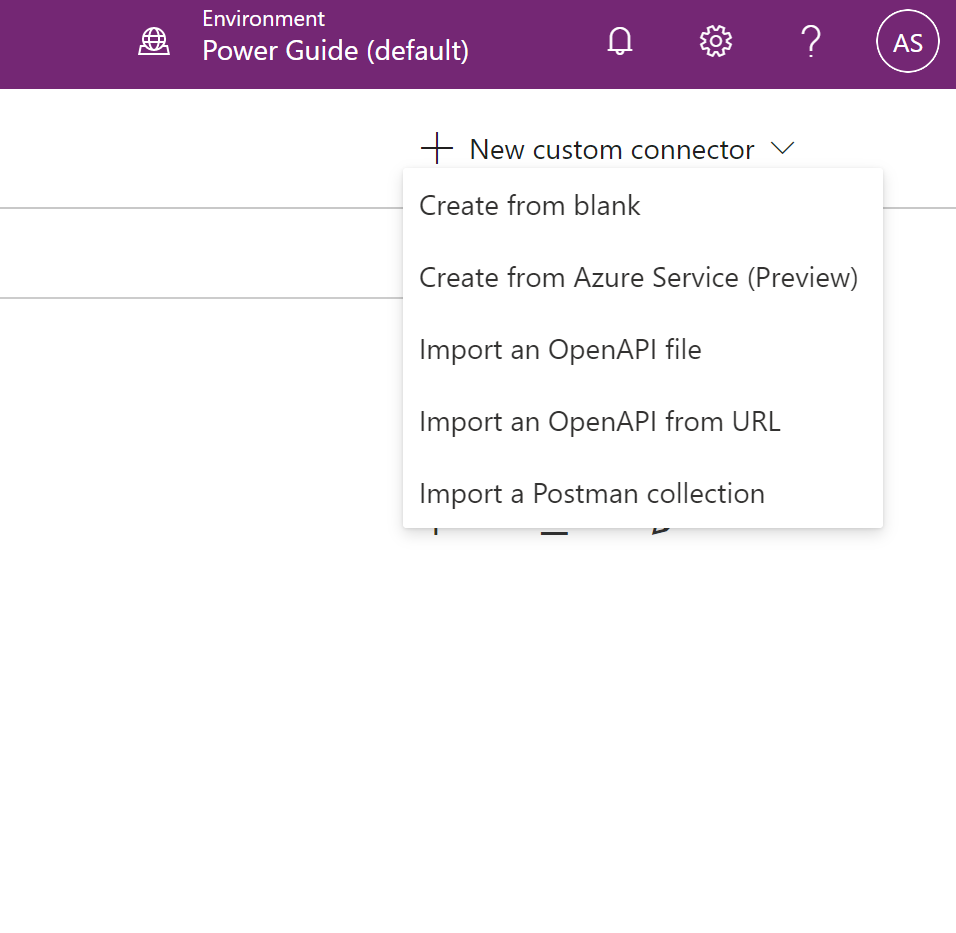Choose Create from Azure Service (Preview)
Screen dimensions: 956x933
638,278
